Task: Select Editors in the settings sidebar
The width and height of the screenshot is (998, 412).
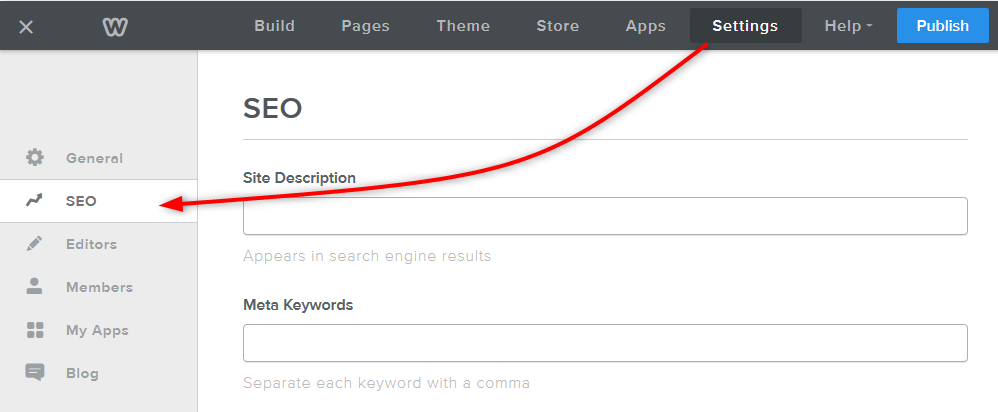Action: pyautogui.click(x=91, y=244)
